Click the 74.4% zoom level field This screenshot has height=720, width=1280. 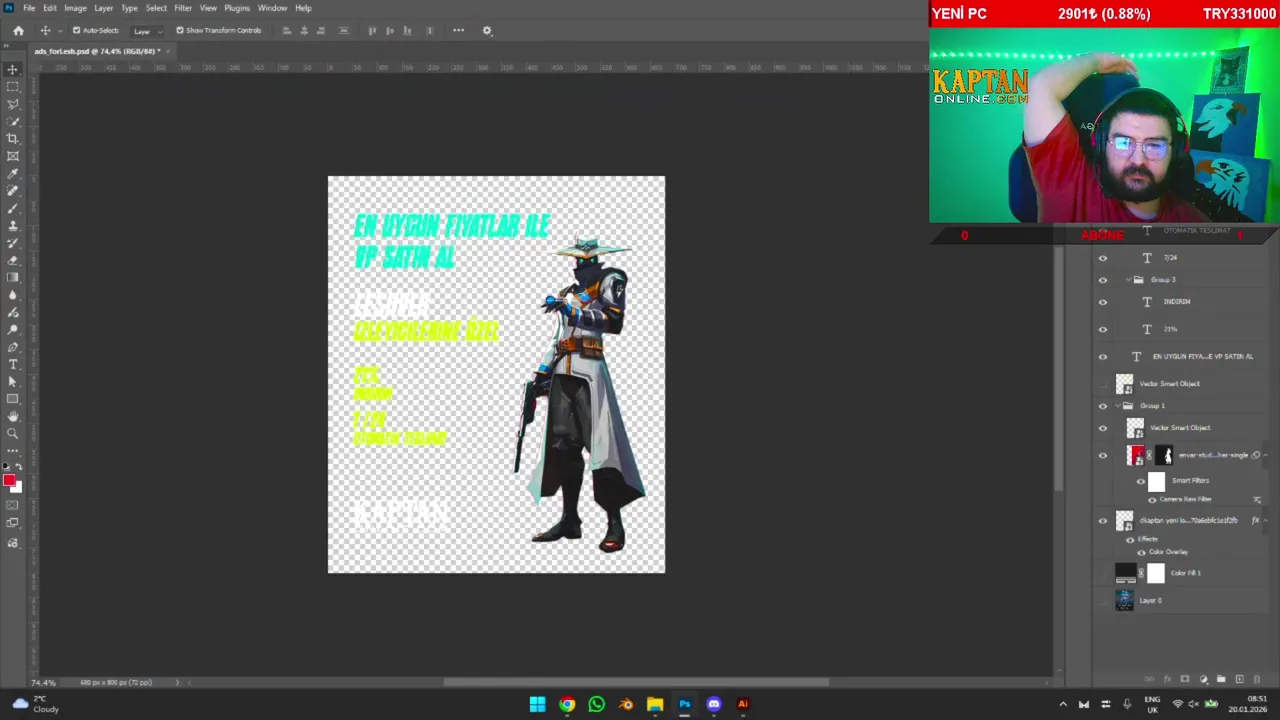tap(42, 682)
